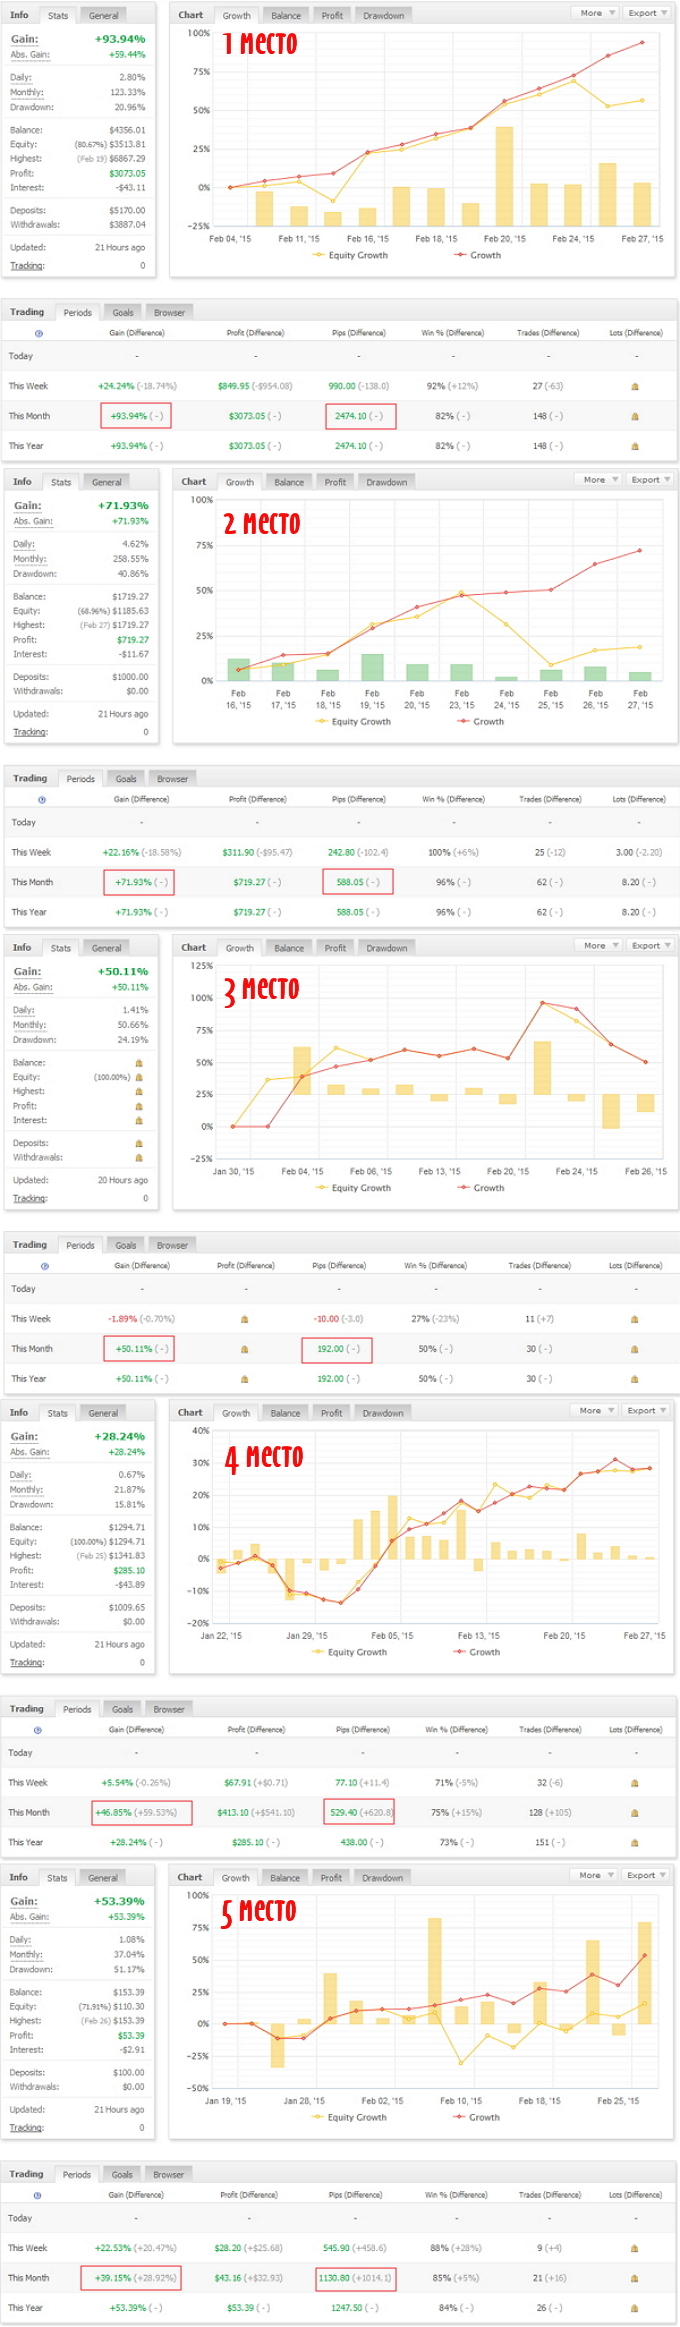Screen dimensions: 680x2327
Task: Open Goals tab below the +71.93% account
Action: pos(126,779)
